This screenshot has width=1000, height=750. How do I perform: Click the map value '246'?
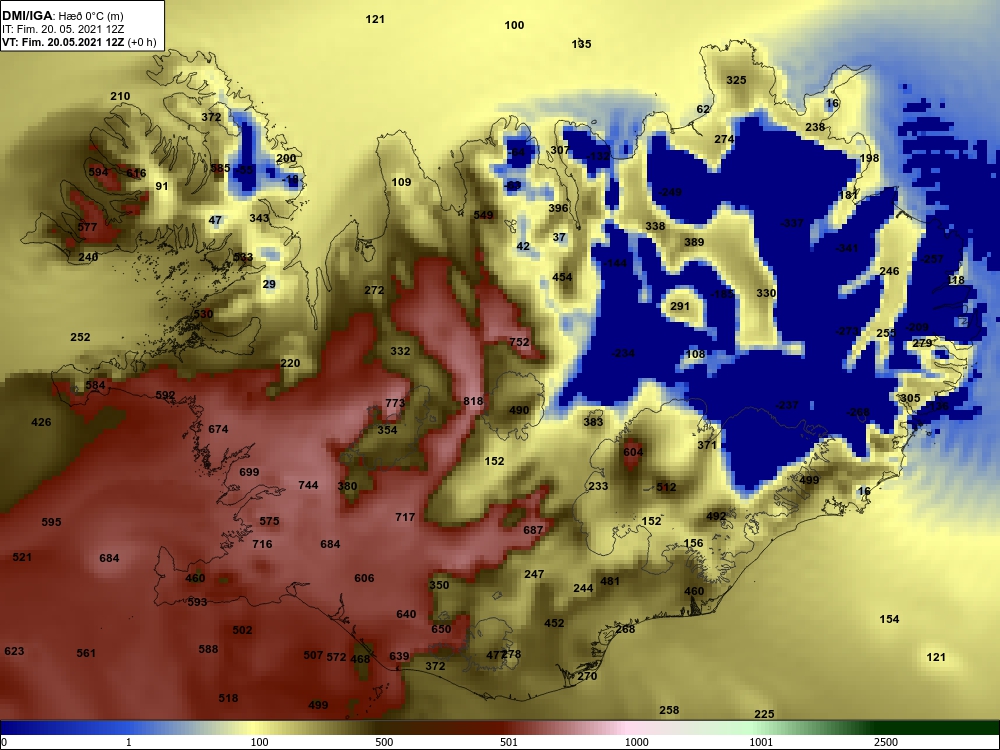889,271
